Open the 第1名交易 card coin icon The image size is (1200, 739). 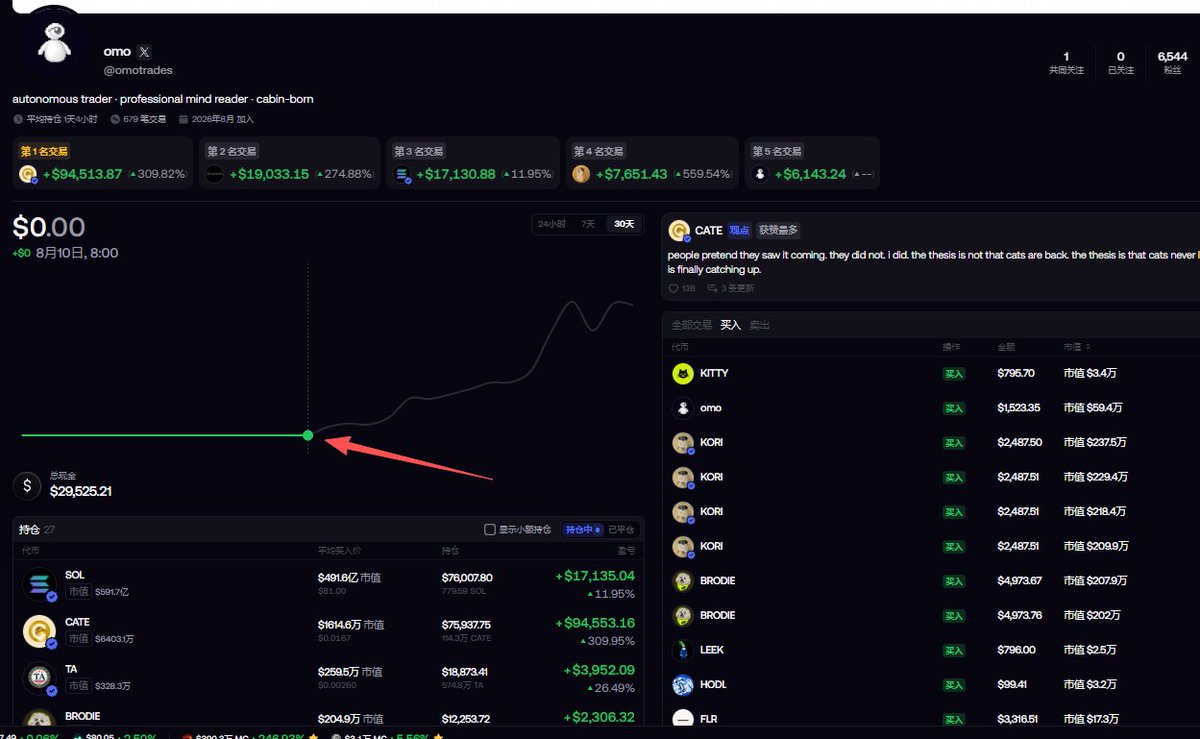[28, 174]
